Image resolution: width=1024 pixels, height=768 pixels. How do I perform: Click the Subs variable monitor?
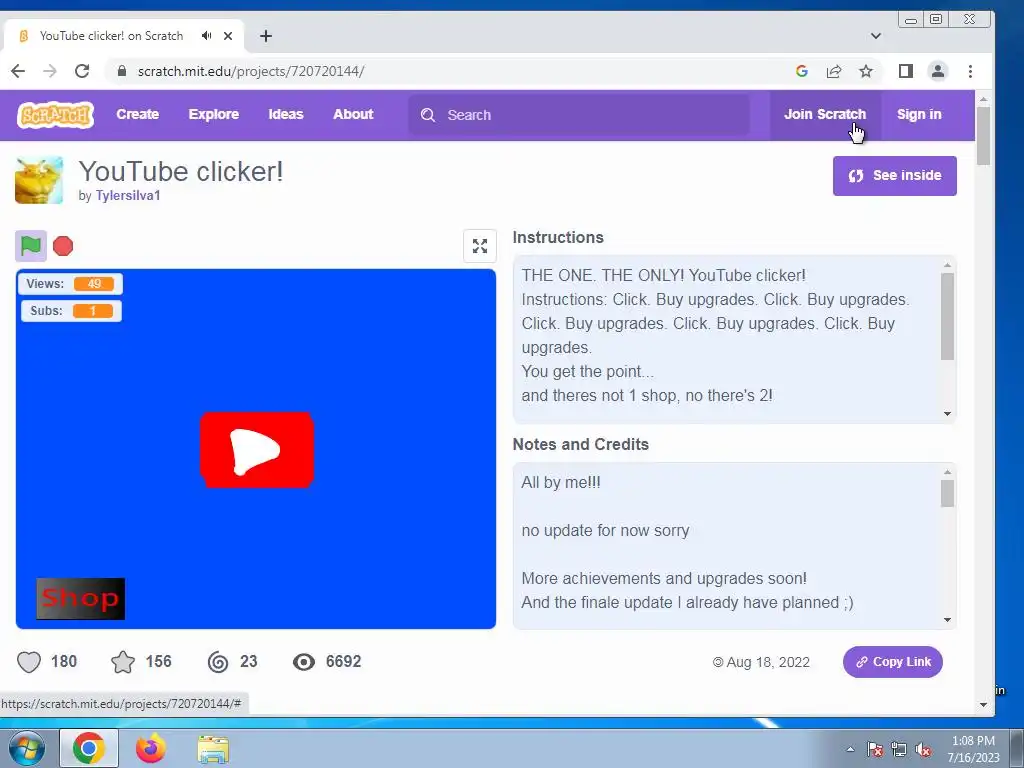coord(71,311)
